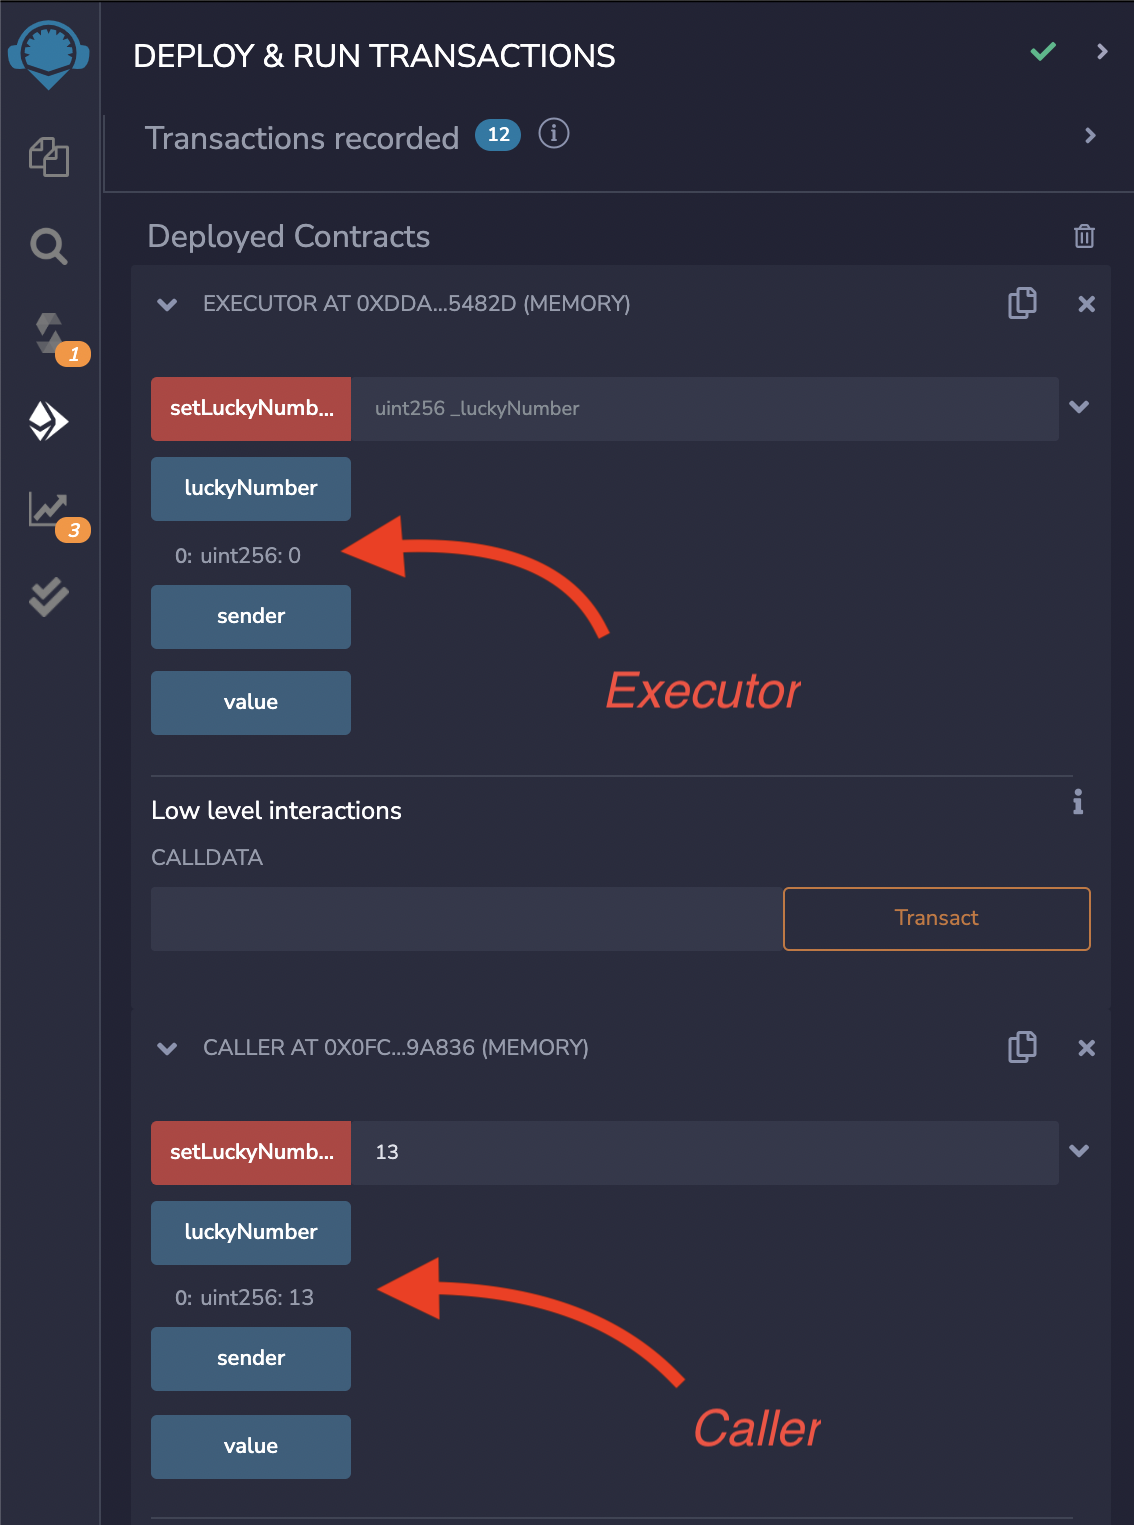
Task: Collapse the Caller contract card
Action: coord(167,1049)
